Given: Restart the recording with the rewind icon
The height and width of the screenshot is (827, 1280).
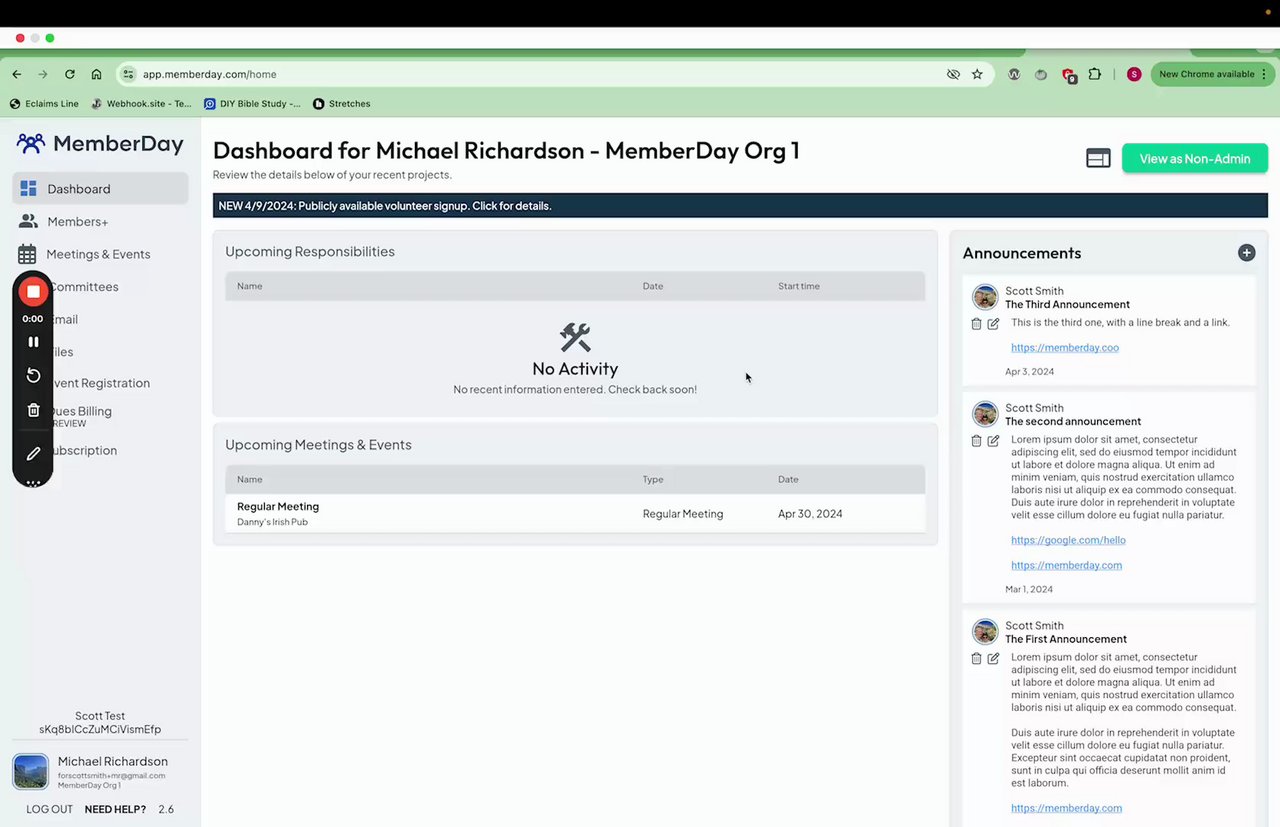Looking at the screenshot, I should coord(33,375).
